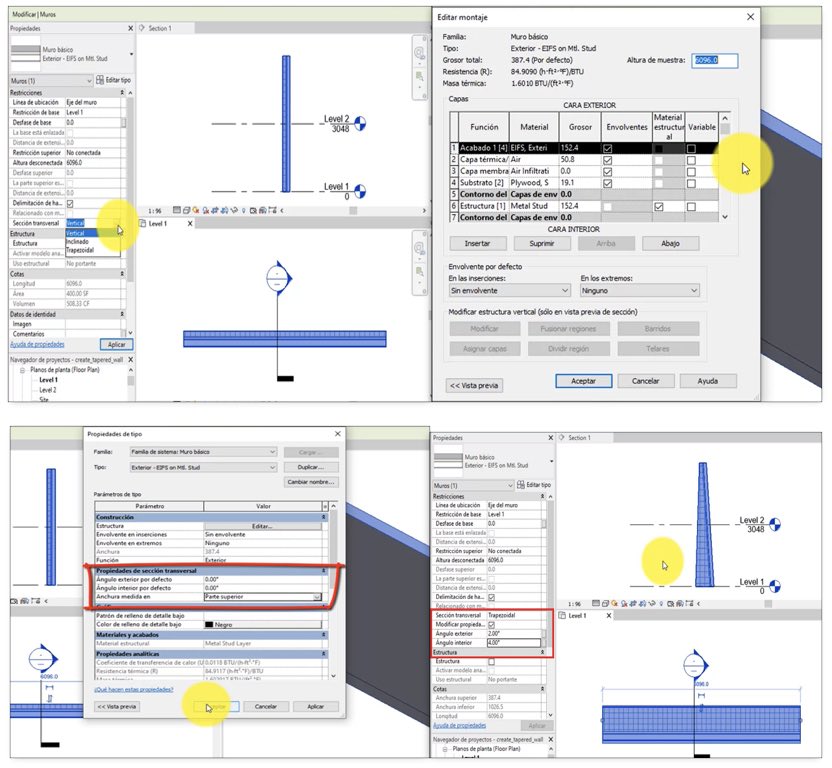
Task: Click horizontal scrollbar thumb under straight-wall Section 1
Action: coord(353,211)
